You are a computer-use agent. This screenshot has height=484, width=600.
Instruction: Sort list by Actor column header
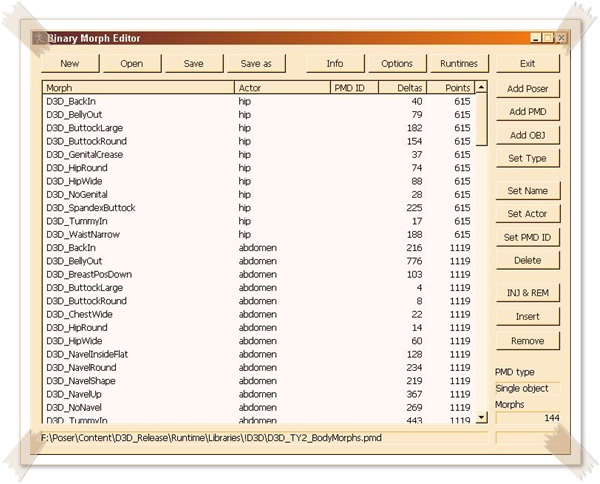pos(282,88)
